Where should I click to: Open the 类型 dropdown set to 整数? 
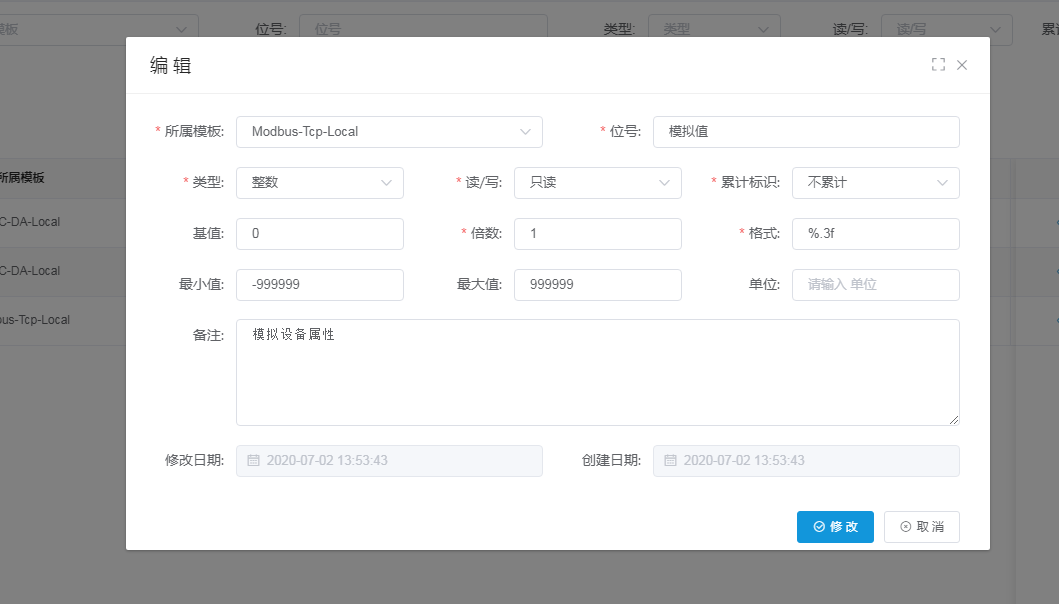point(319,183)
